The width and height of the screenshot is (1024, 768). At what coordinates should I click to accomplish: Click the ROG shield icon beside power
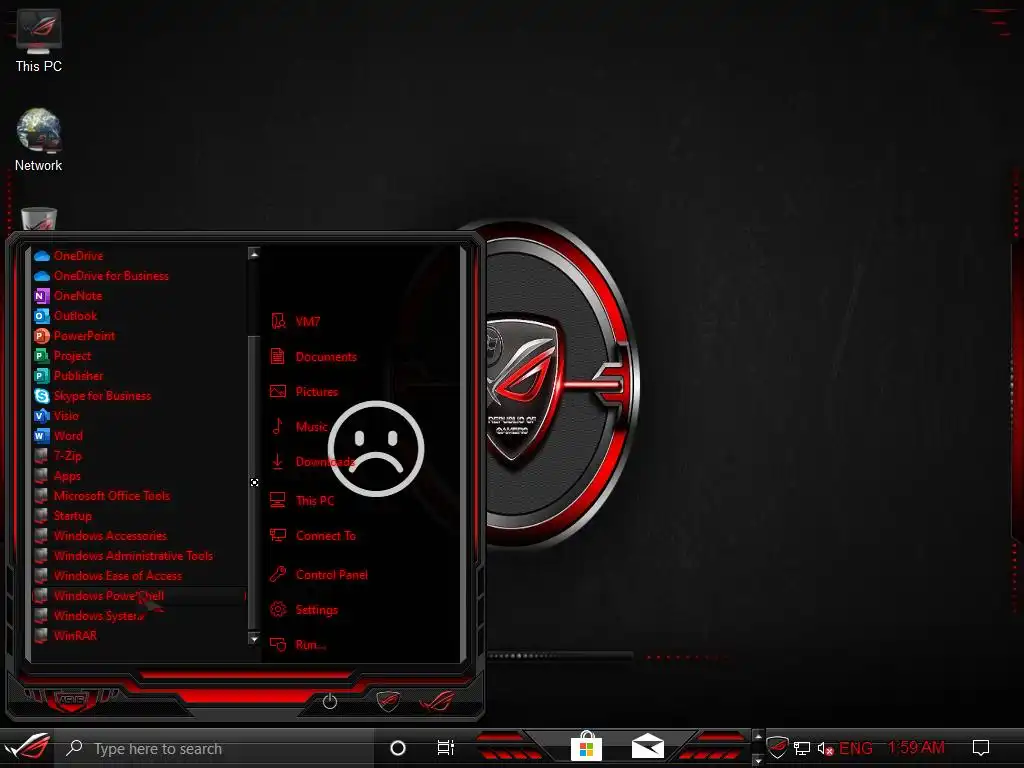point(388,701)
